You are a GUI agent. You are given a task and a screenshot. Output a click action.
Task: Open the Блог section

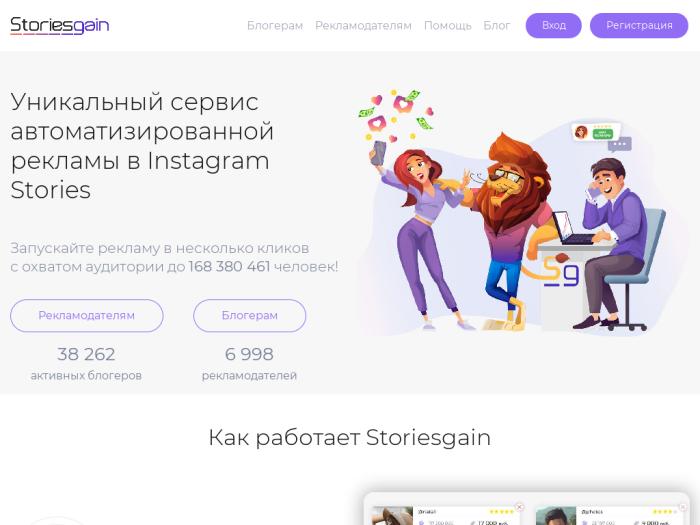497,25
